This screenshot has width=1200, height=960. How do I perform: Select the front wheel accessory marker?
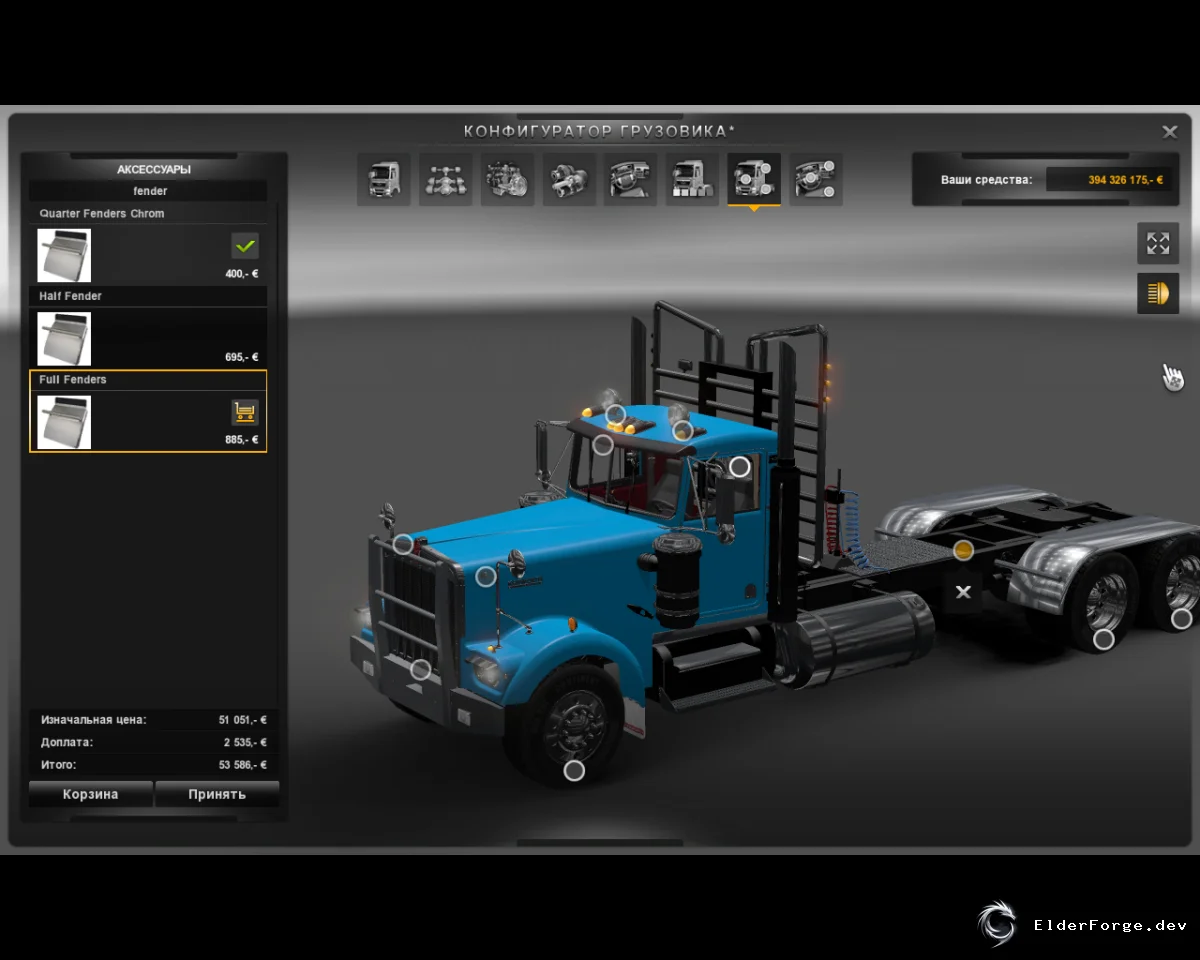point(574,771)
